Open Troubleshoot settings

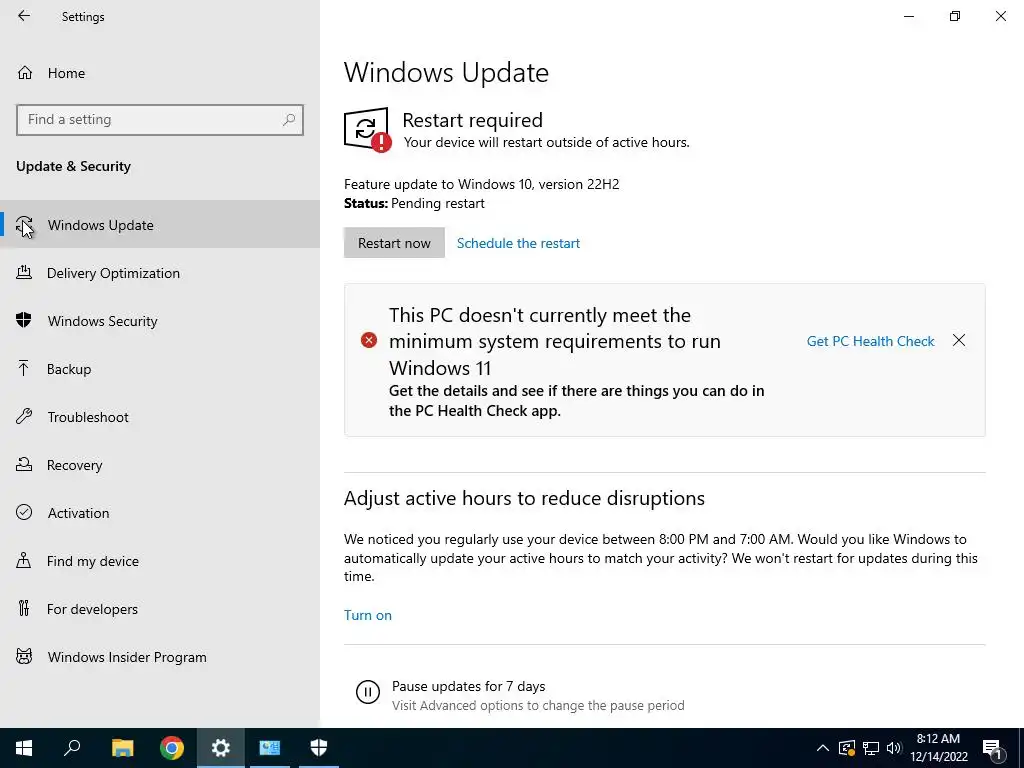tap(160, 417)
